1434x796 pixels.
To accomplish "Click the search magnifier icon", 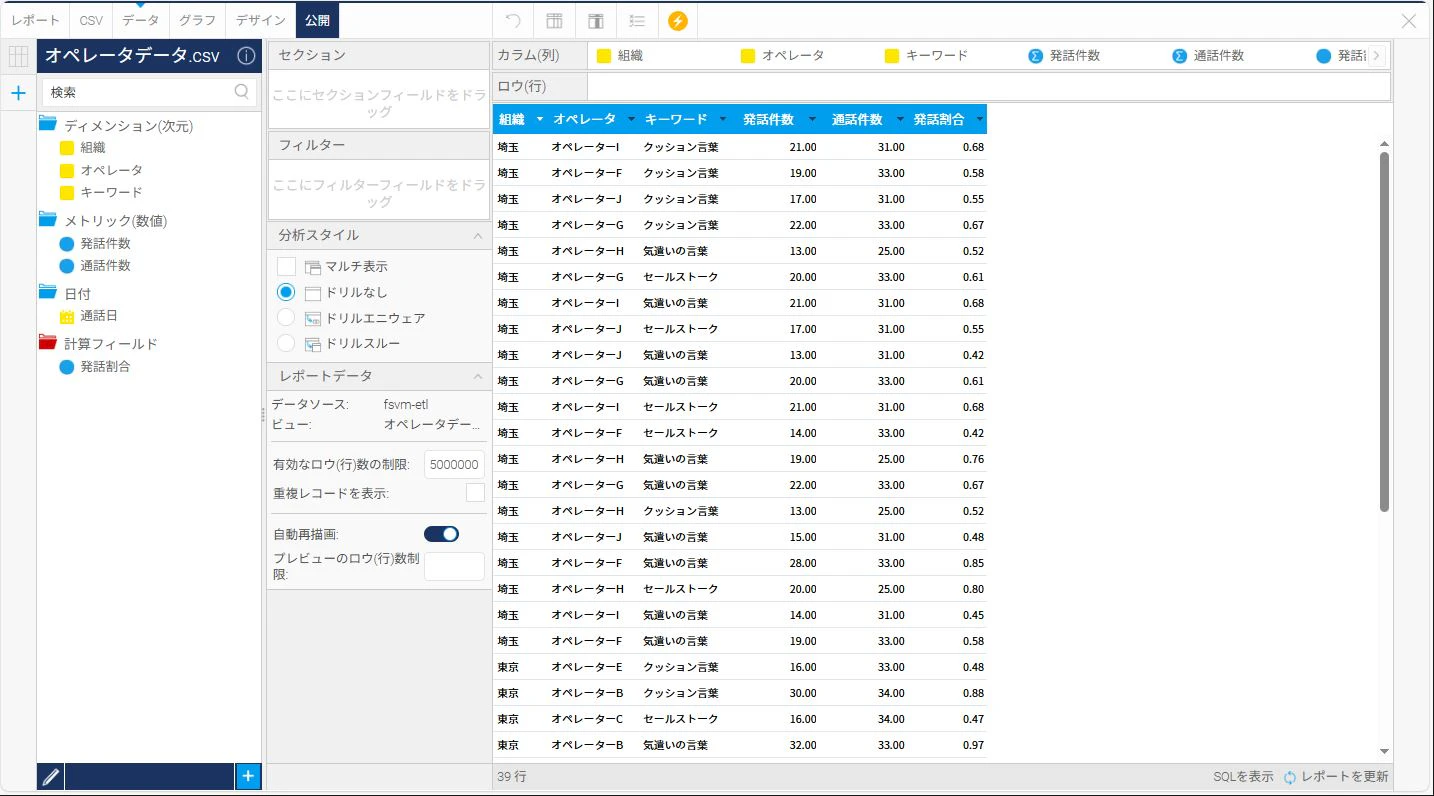I will click(242, 91).
